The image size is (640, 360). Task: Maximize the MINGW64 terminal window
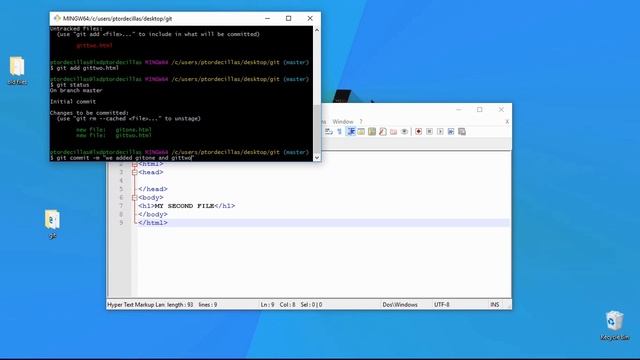(289, 18)
